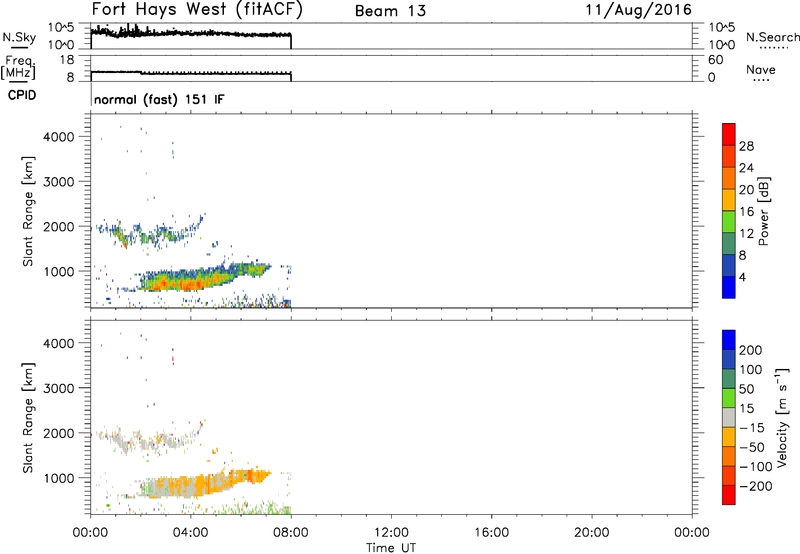800x554 pixels.
Task: Click the 'Velocity [m s-1]' colorbar label
Action: [782, 417]
